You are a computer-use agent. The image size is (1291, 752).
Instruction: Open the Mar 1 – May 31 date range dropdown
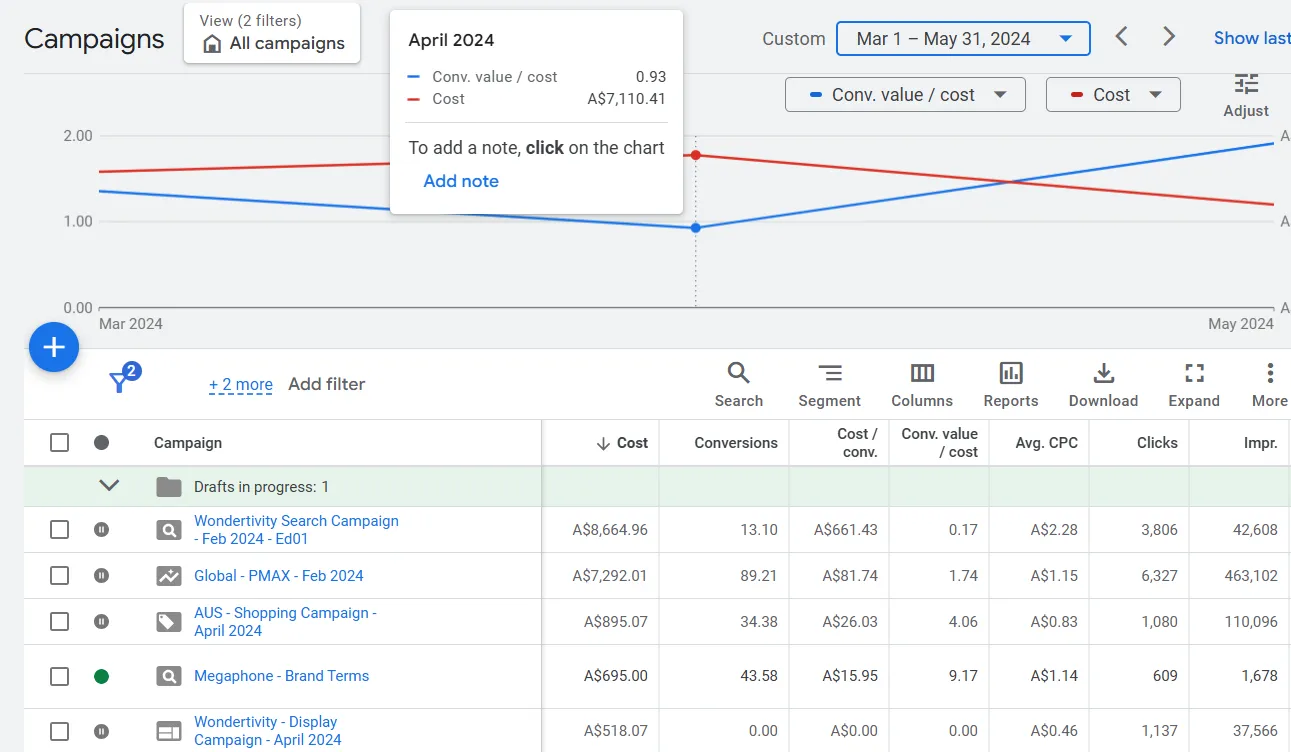(x=962, y=38)
